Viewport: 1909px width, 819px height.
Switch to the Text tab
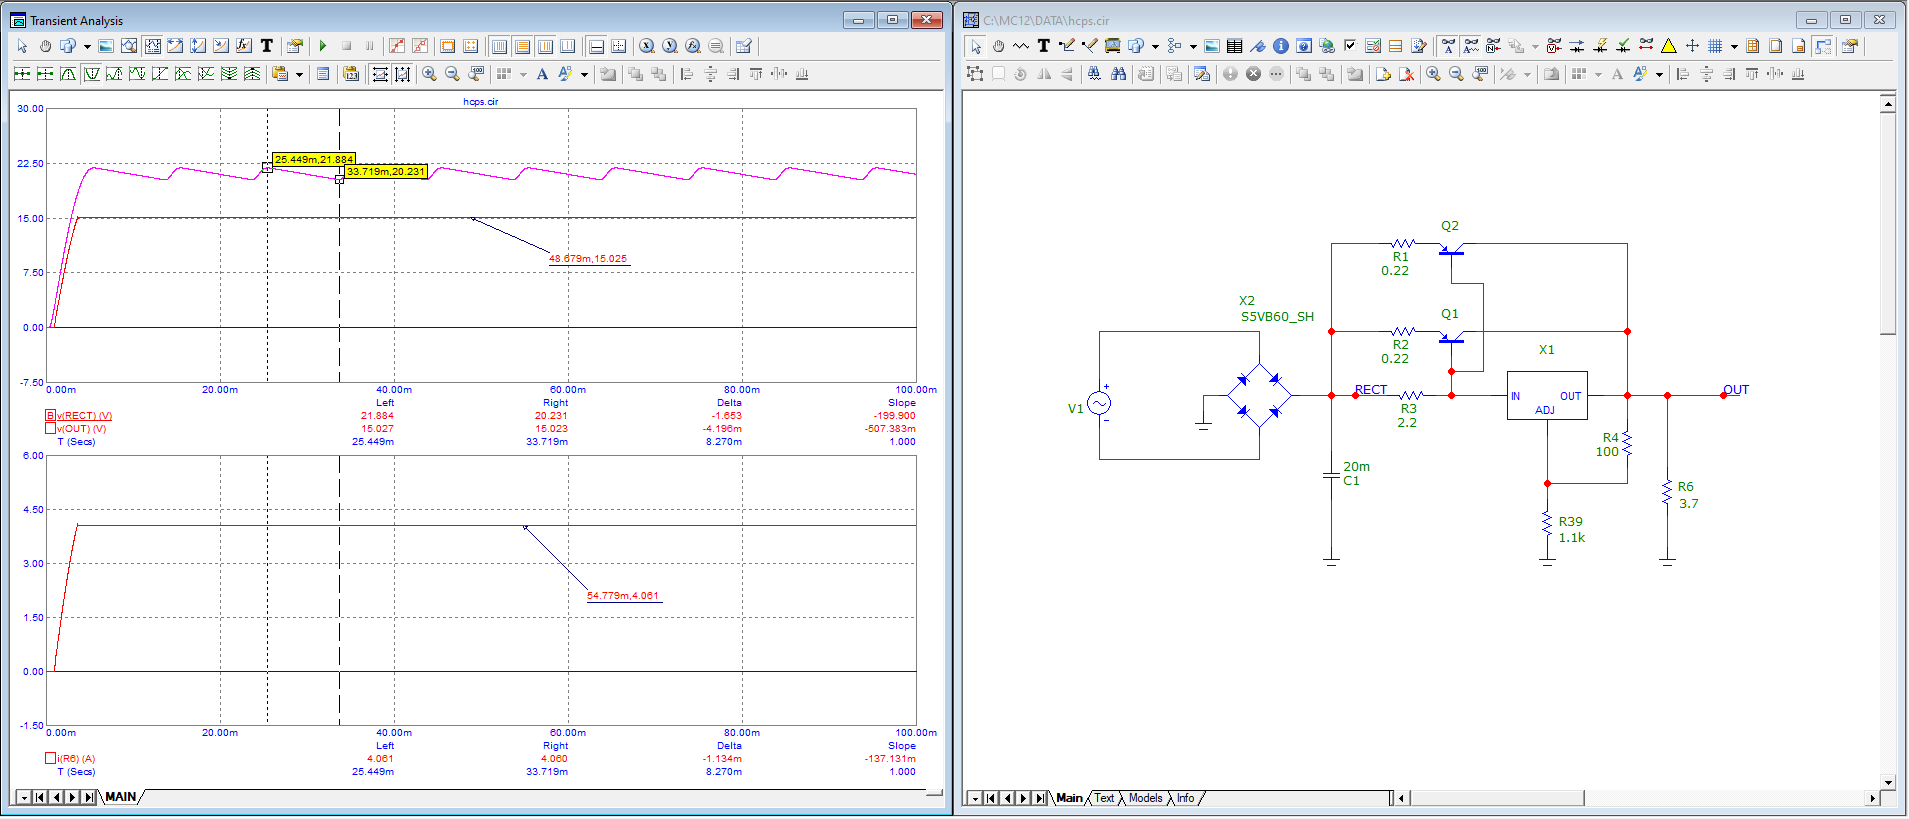click(1104, 798)
